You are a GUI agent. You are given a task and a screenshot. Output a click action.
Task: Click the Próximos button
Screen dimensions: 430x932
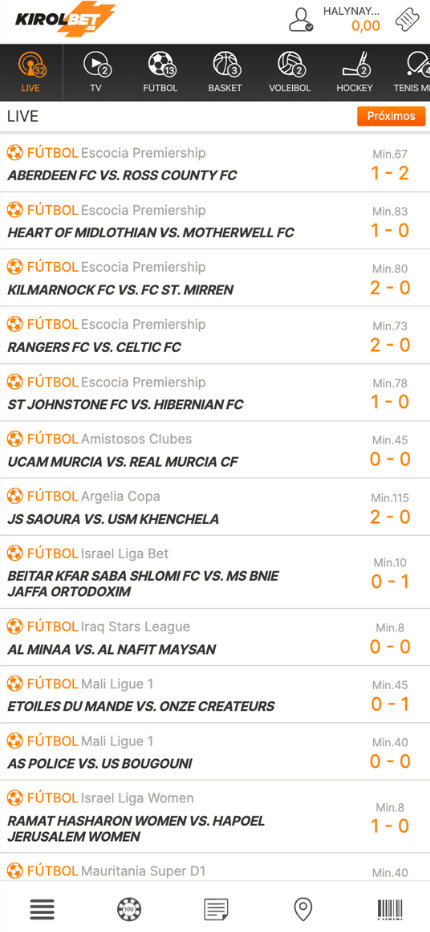point(391,116)
